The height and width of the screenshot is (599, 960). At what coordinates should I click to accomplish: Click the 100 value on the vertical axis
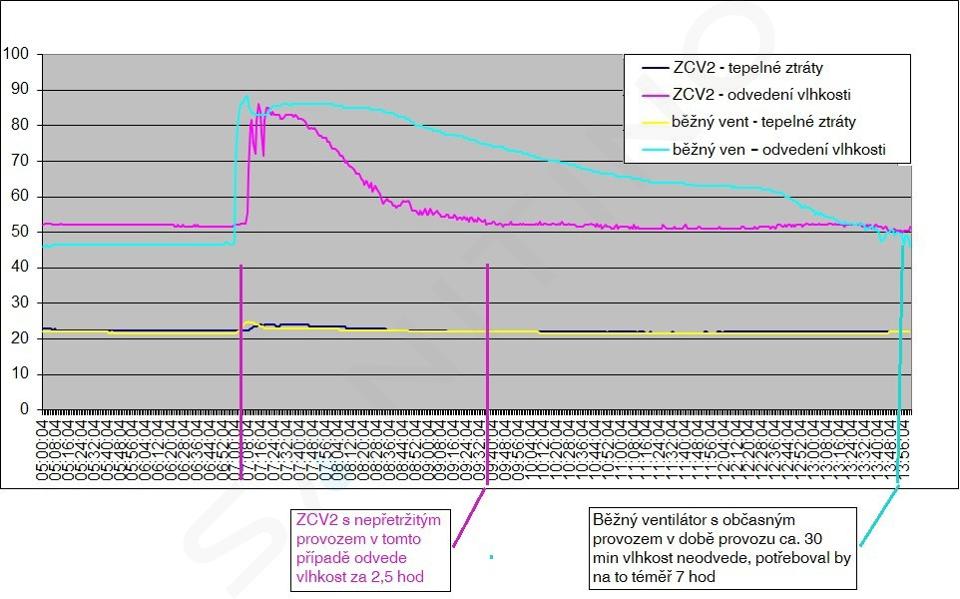pos(17,53)
